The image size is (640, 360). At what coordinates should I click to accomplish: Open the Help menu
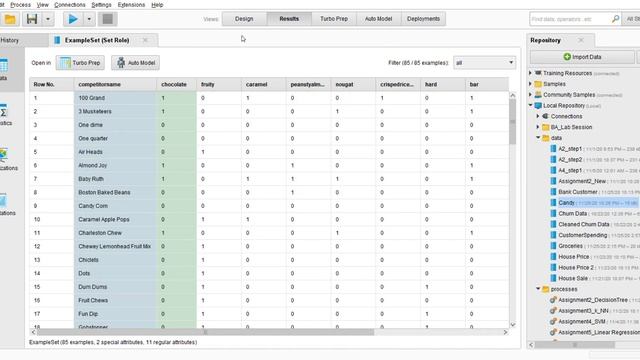click(157, 5)
